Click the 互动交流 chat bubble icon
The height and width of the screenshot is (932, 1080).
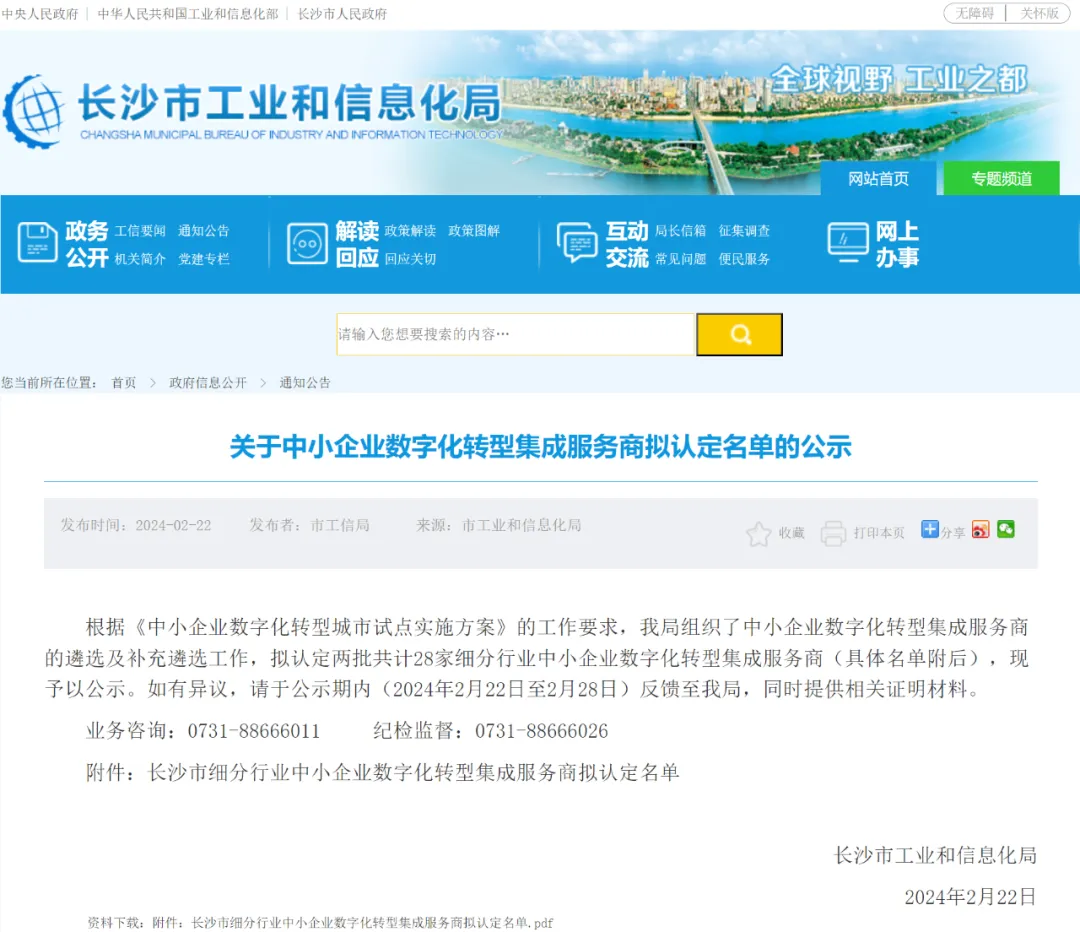coord(577,242)
